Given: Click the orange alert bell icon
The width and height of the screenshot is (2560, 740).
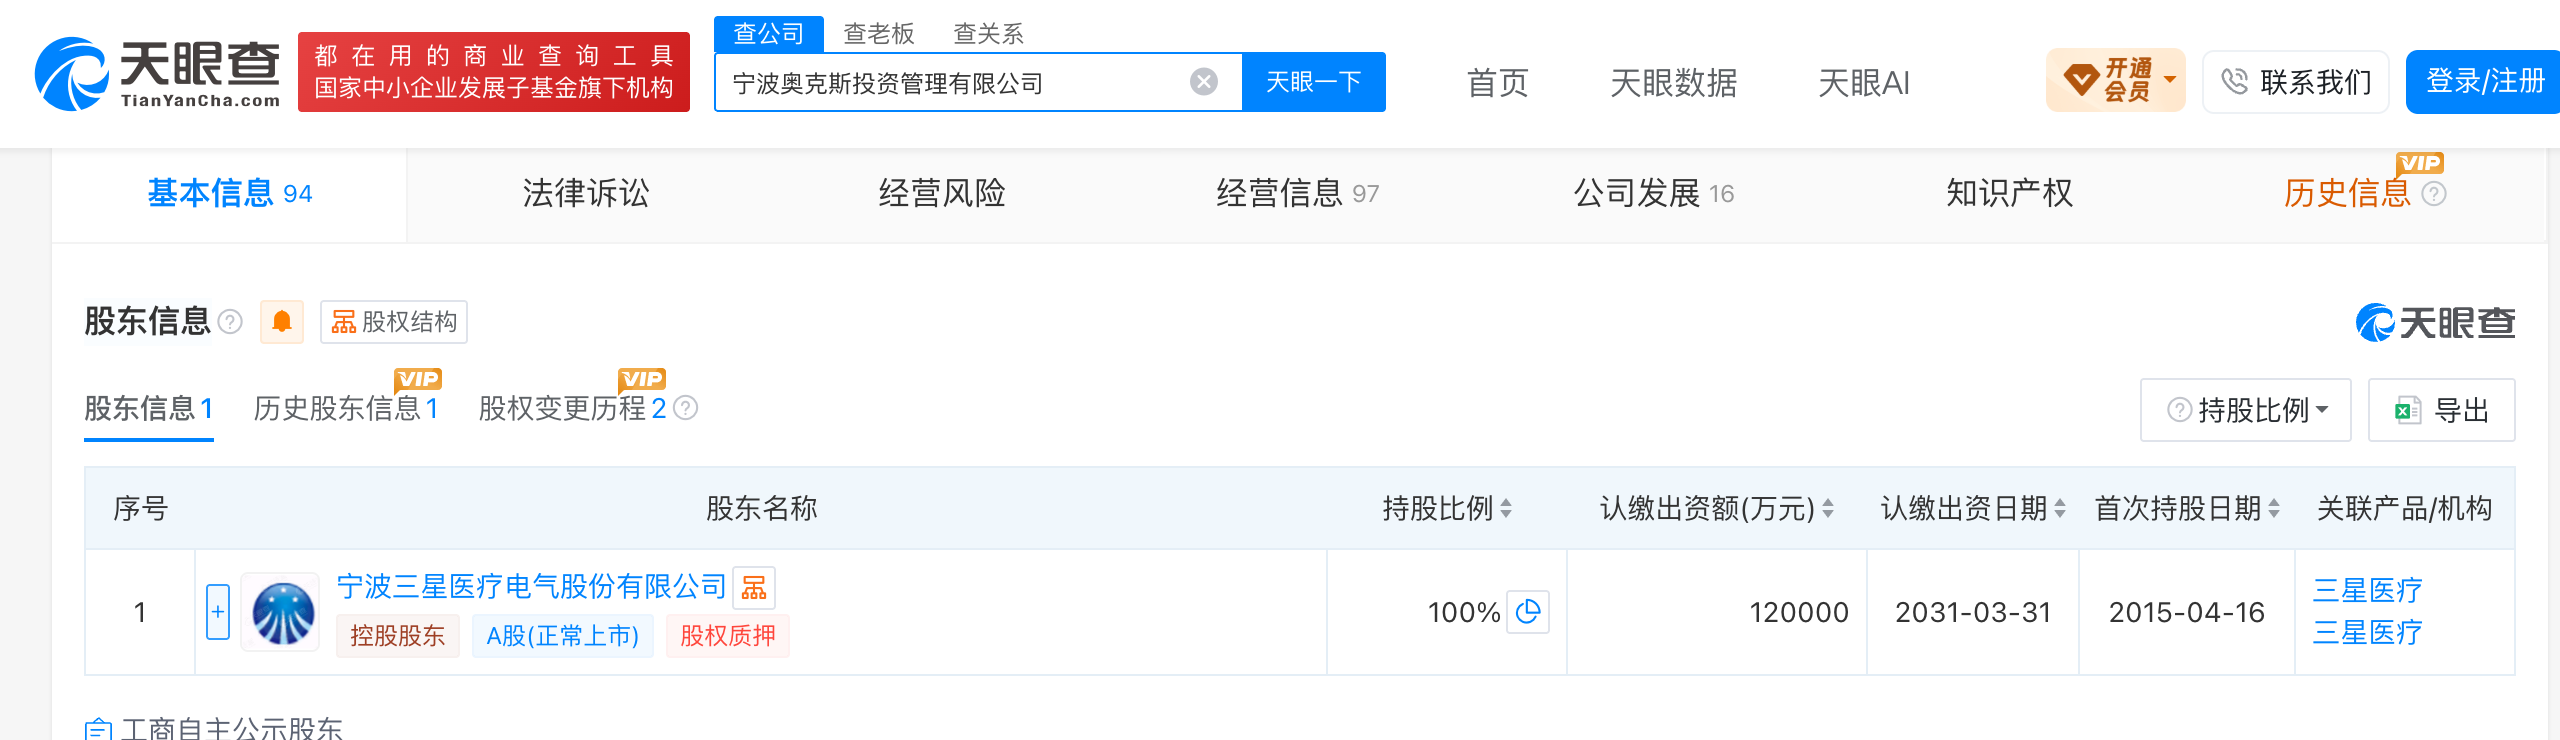Looking at the screenshot, I should pos(282,322).
